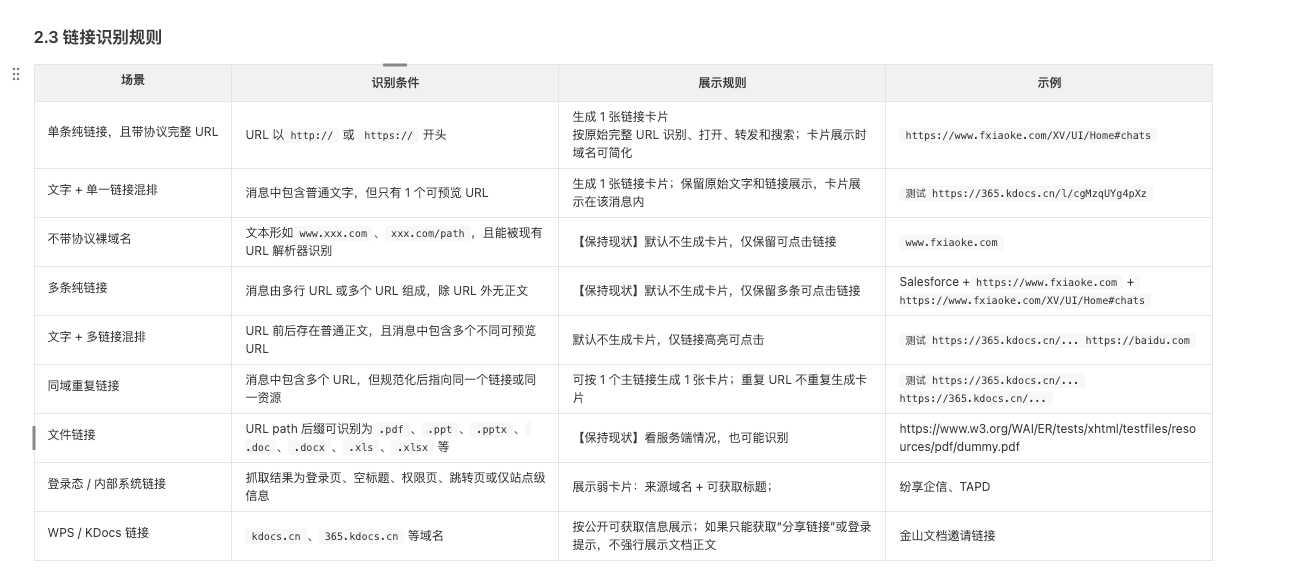Image resolution: width=1312 pixels, height=574 pixels.
Task: Click the example containing https://baidu.com
Action: [1047, 340]
